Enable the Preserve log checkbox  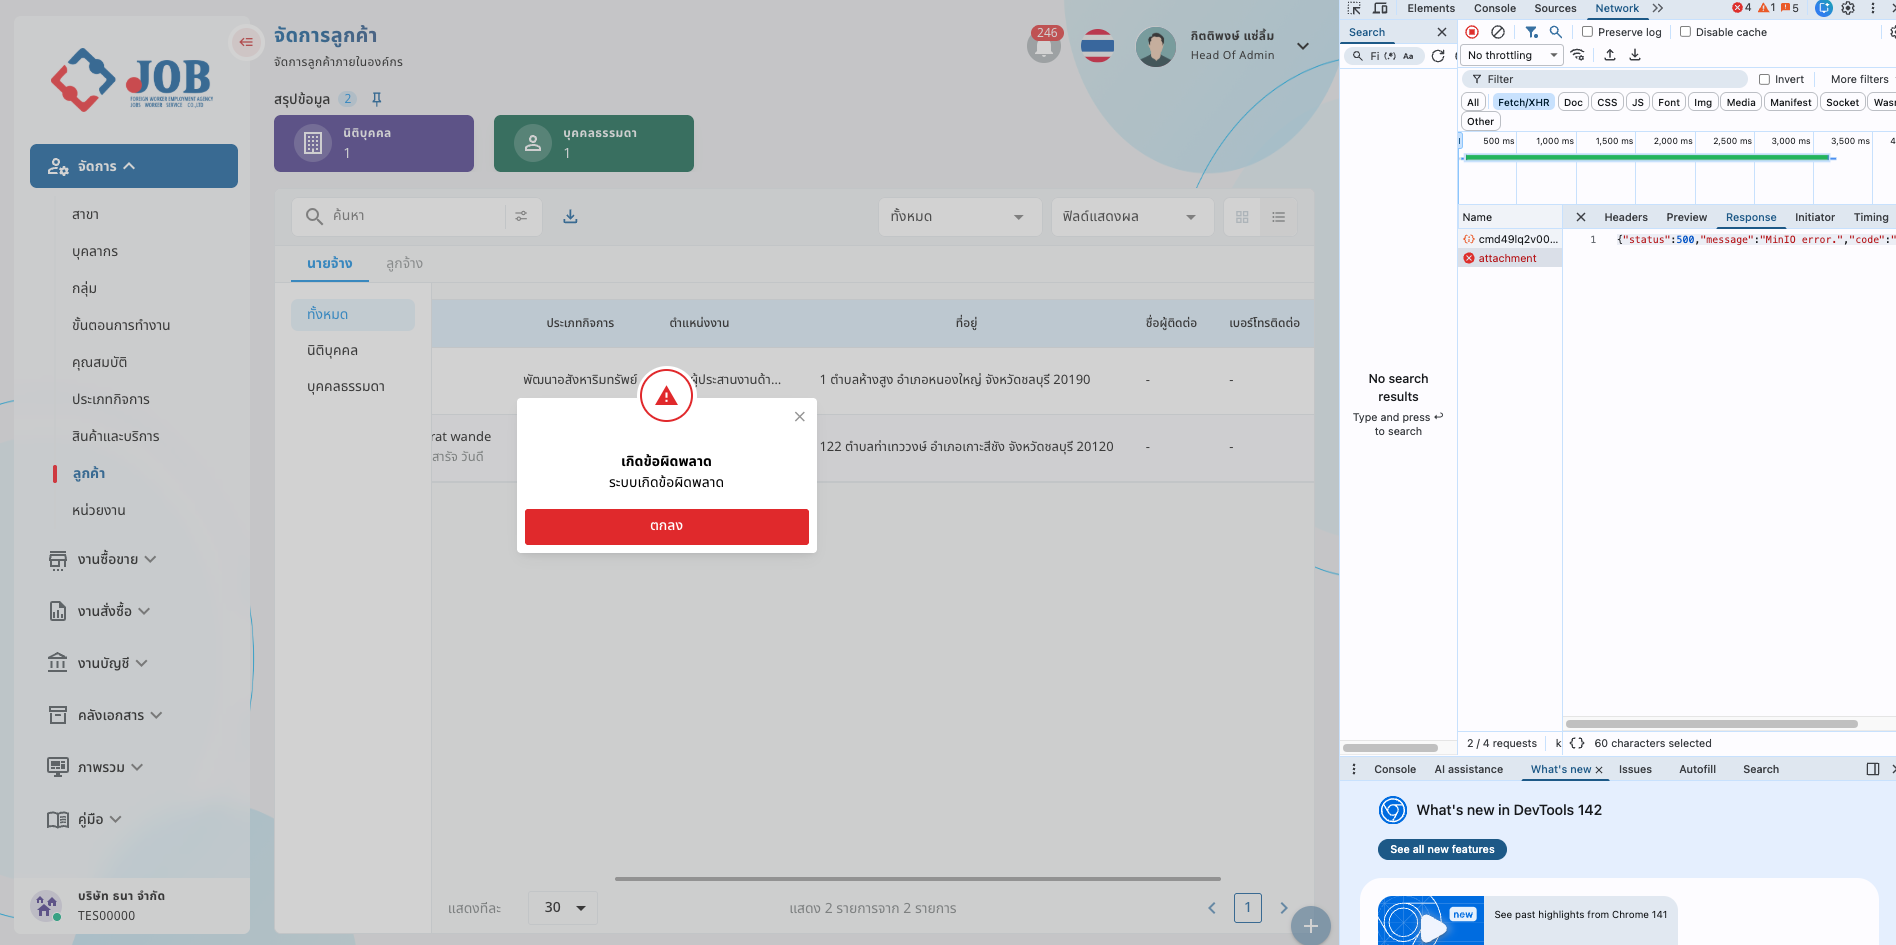tap(1587, 32)
